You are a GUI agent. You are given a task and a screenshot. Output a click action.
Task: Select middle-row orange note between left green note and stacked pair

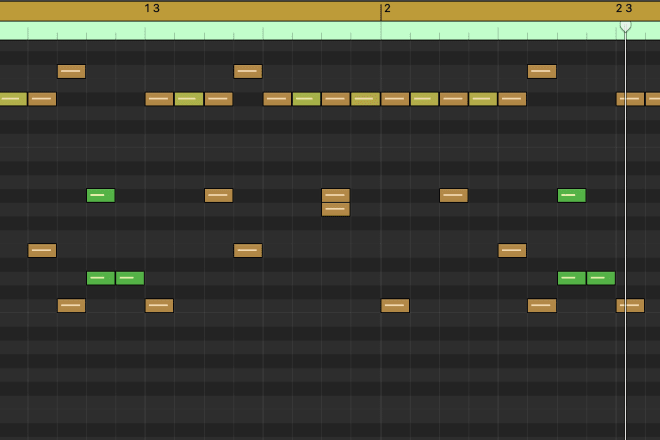pyautogui.click(x=218, y=195)
